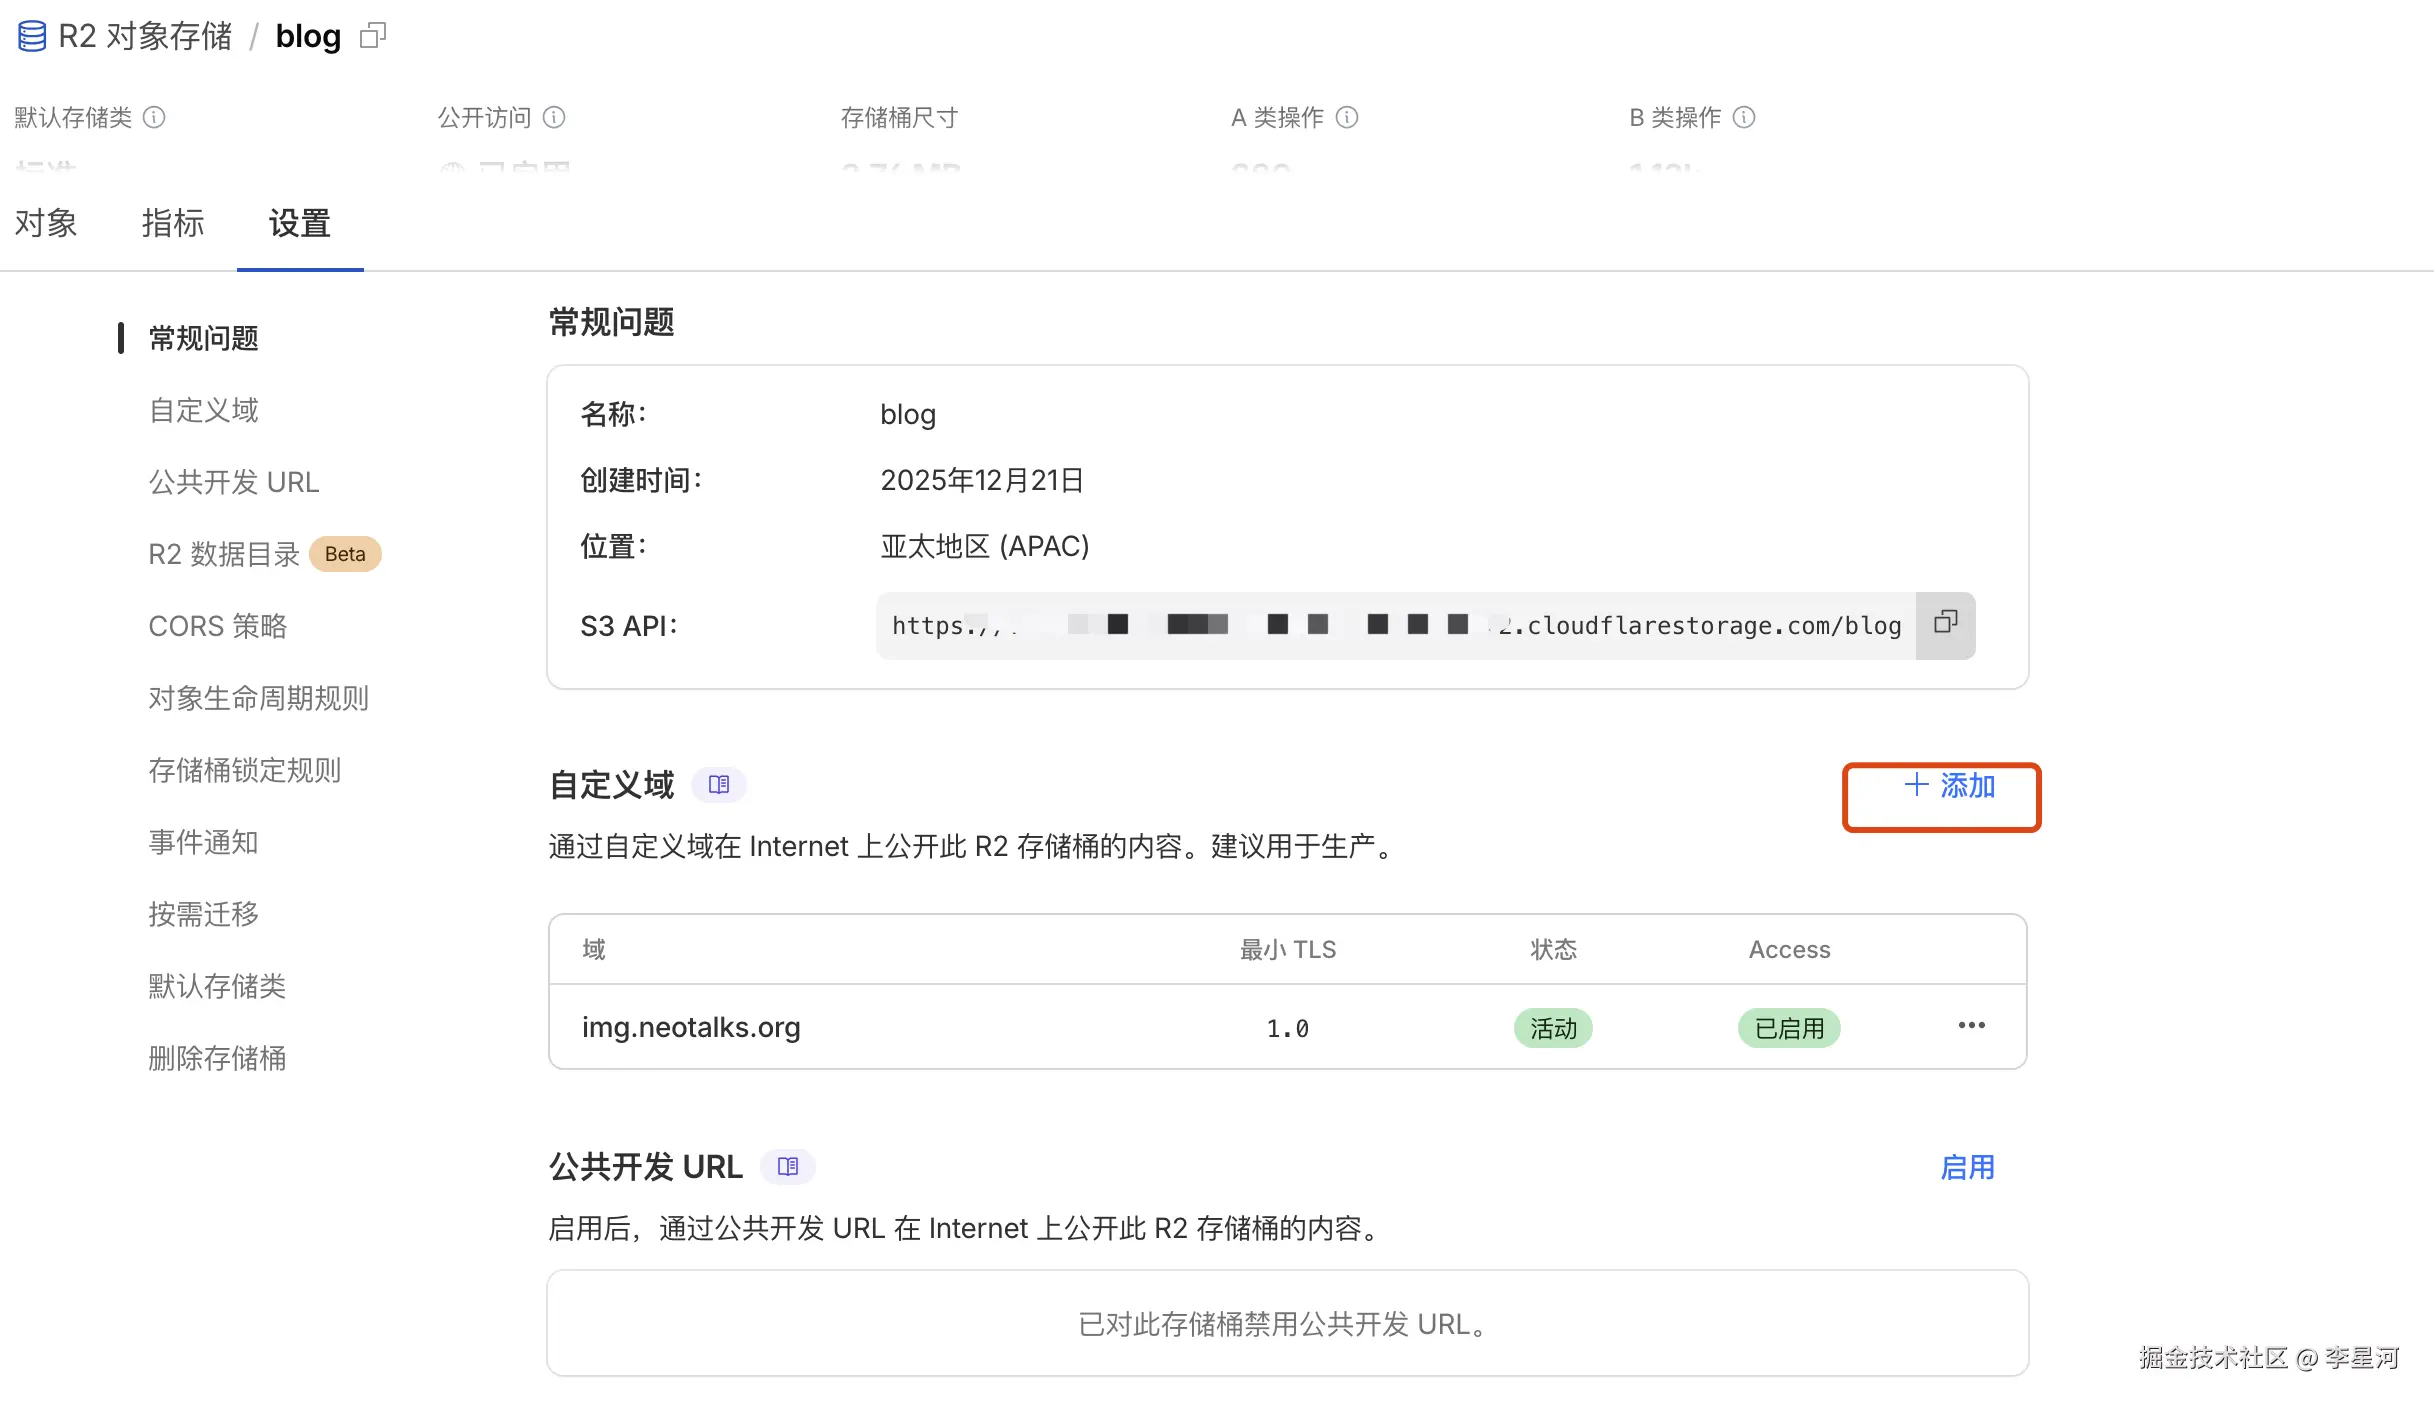Click info icon next to B 类操作

point(1744,118)
